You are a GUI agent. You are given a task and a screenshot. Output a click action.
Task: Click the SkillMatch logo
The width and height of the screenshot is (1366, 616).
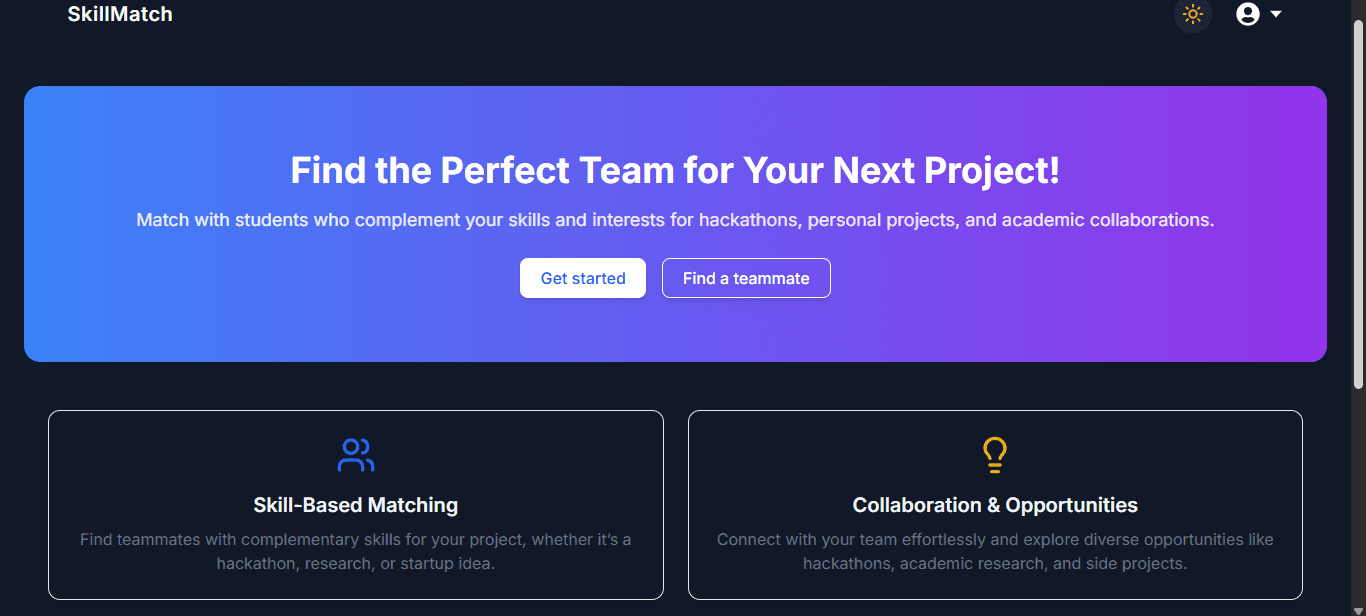pos(120,14)
